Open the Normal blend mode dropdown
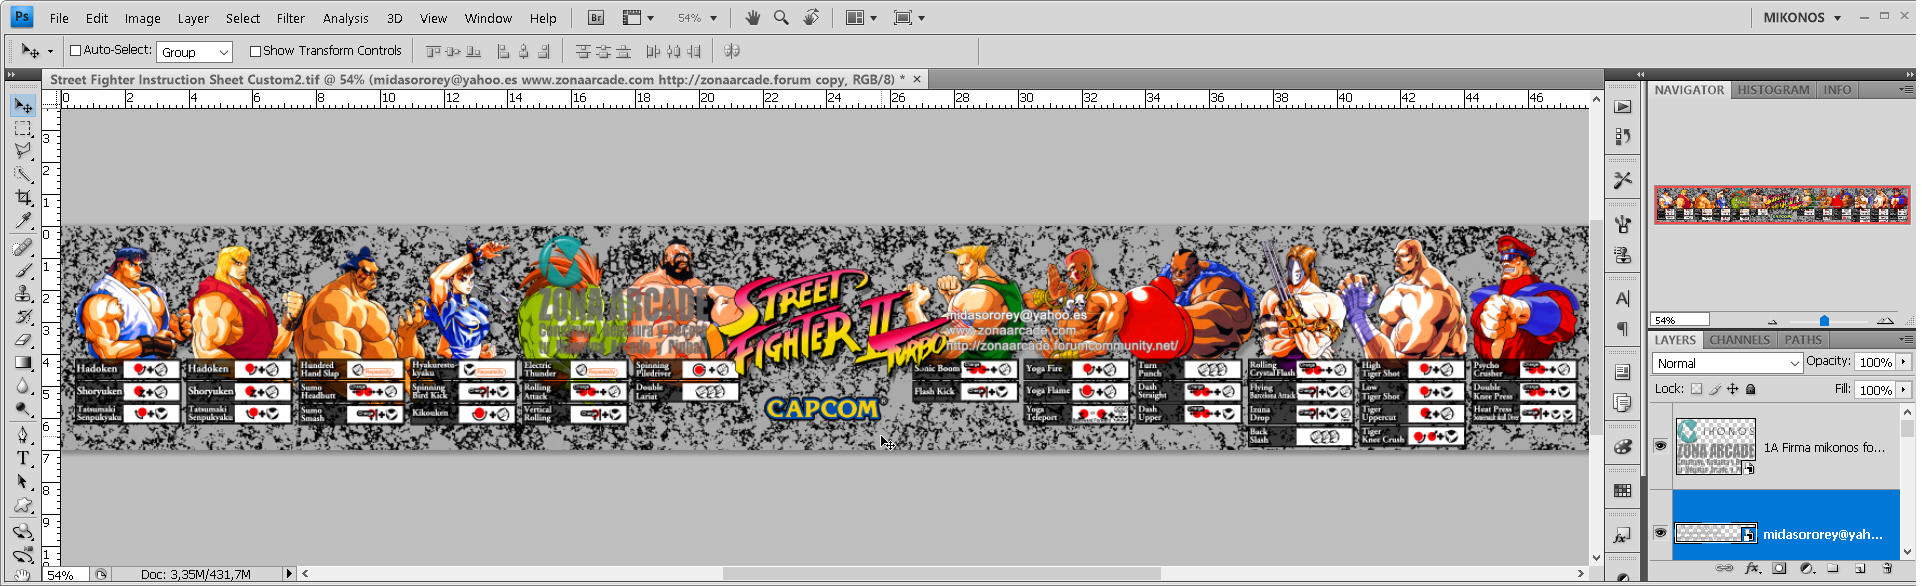The width and height of the screenshot is (1922, 586). (x=1727, y=363)
